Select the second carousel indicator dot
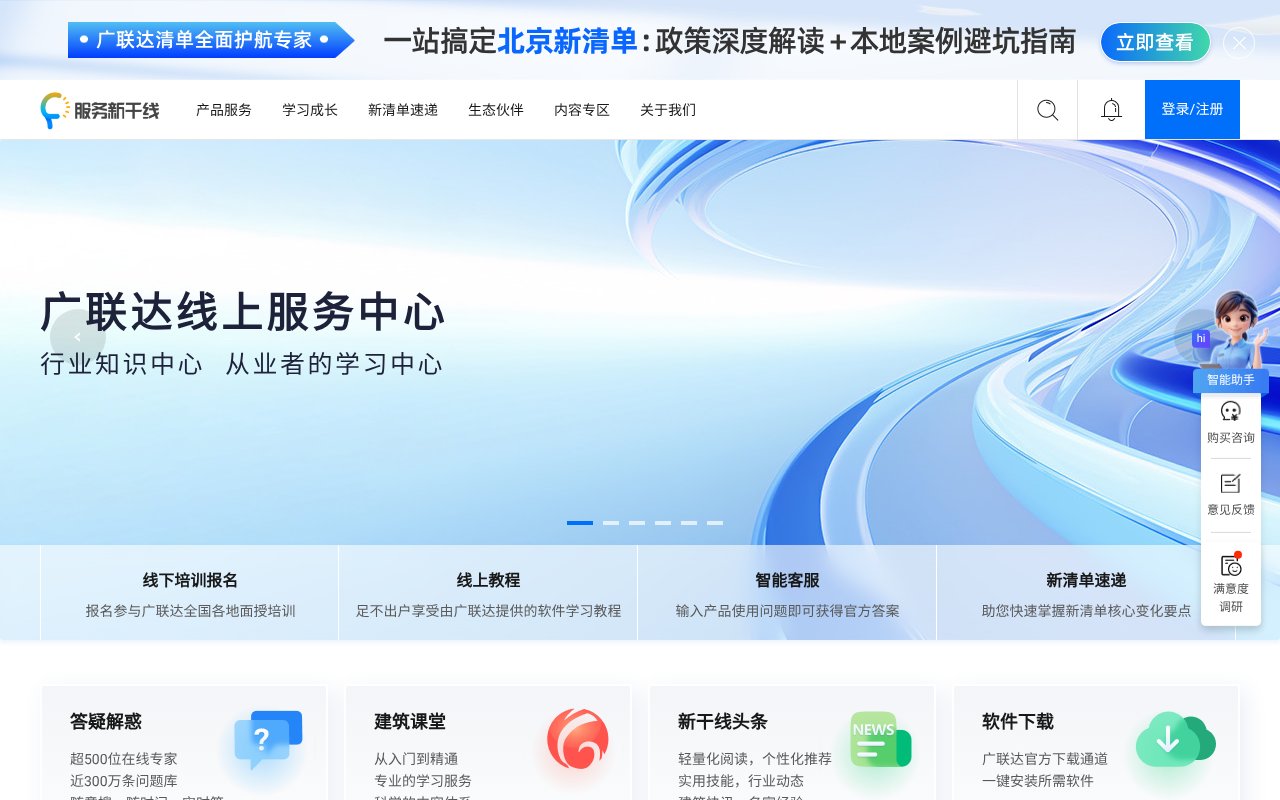The width and height of the screenshot is (1280, 800). (x=612, y=522)
